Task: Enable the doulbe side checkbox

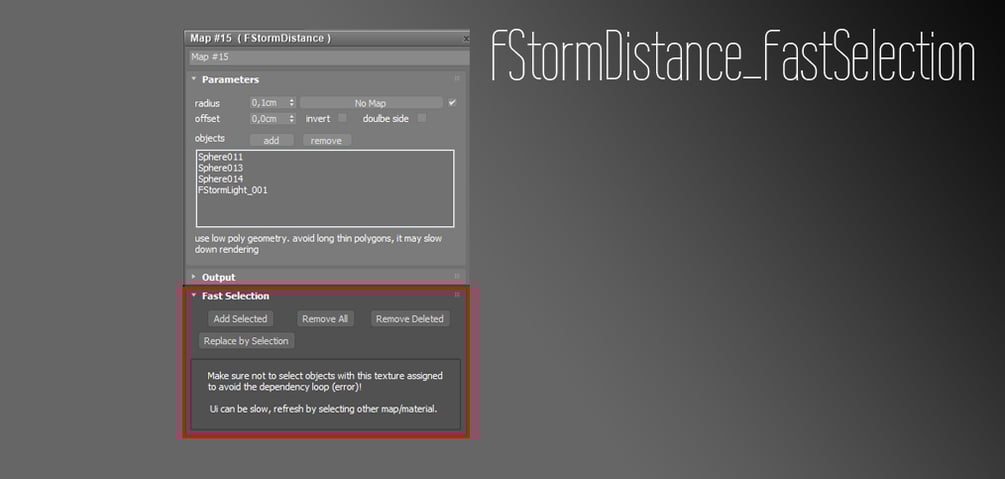Action: pos(422,118)
